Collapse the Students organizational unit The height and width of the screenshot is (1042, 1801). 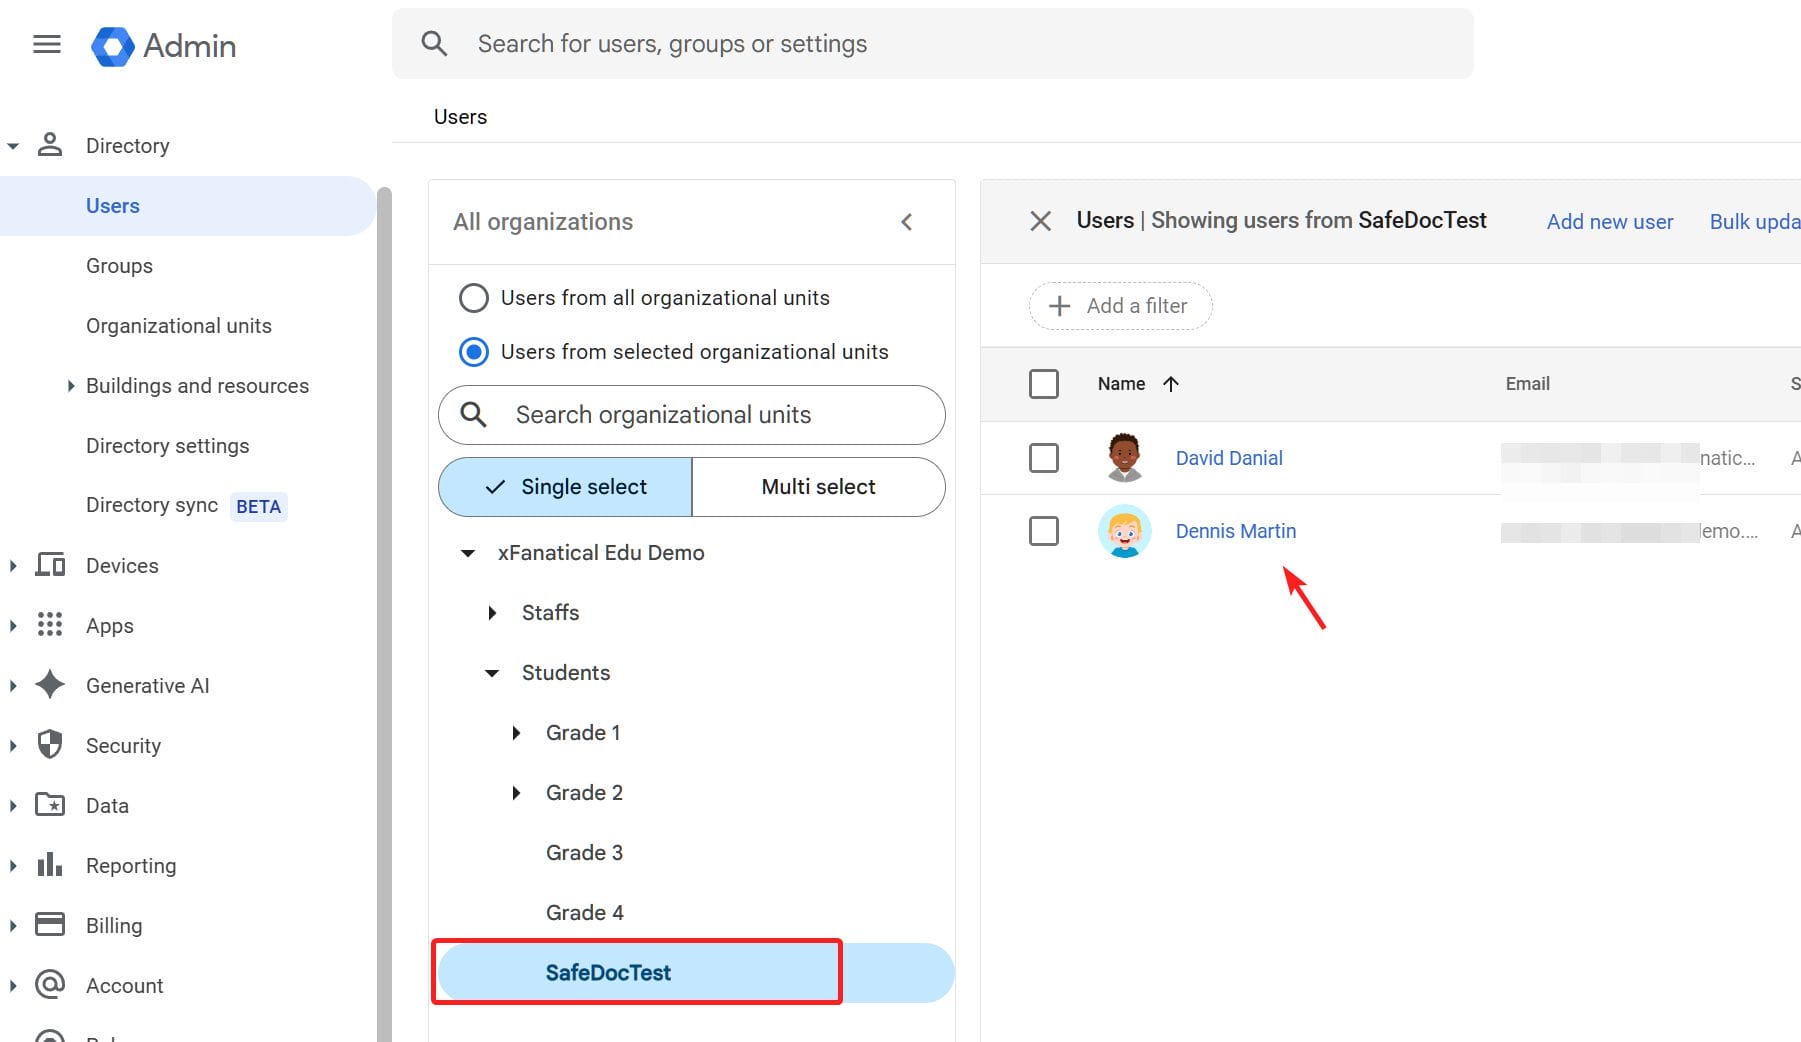pyautogui.click(x=492, y=673)
